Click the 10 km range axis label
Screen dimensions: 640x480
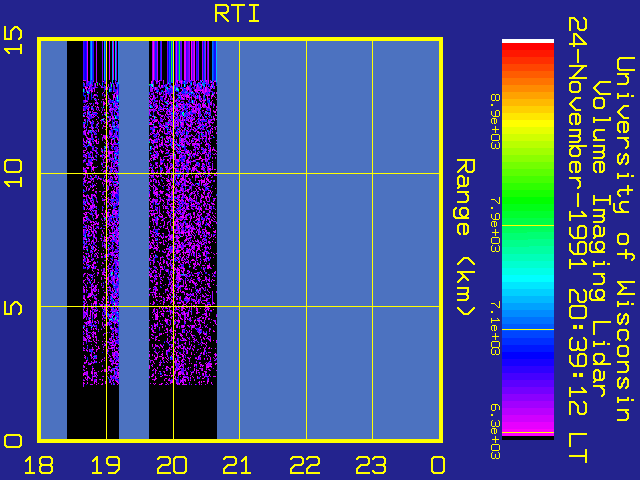pos(13,173)
